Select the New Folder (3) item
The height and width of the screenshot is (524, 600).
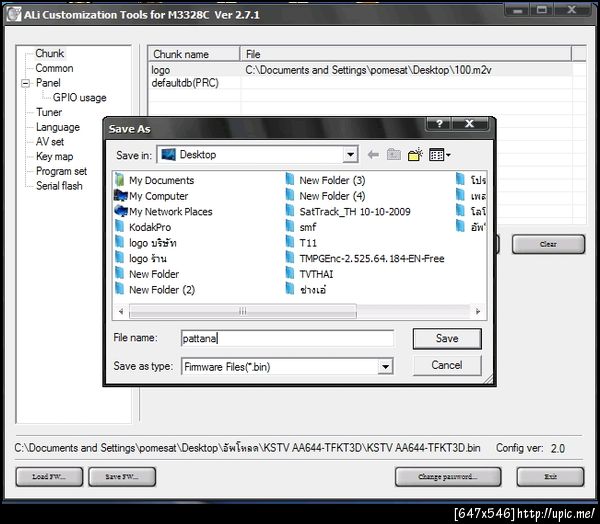tap(325, 180)
